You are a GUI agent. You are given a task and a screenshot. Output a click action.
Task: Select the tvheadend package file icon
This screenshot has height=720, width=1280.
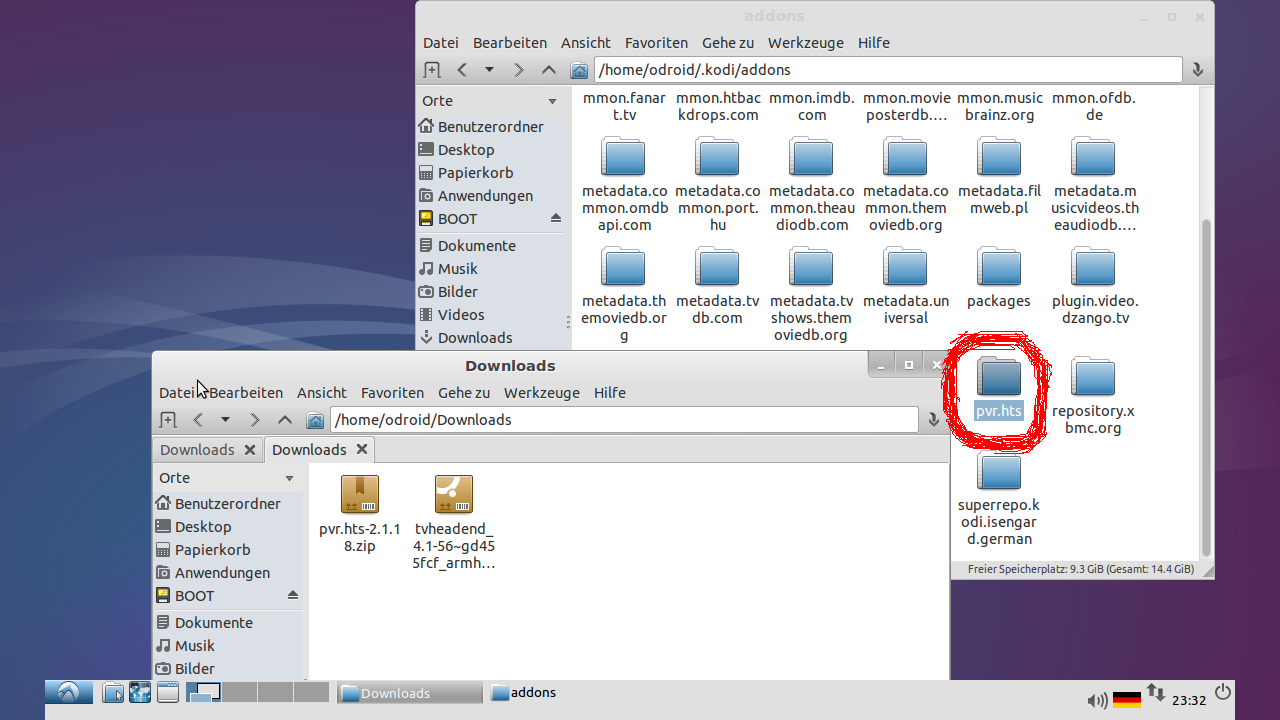tap(454, 494)
